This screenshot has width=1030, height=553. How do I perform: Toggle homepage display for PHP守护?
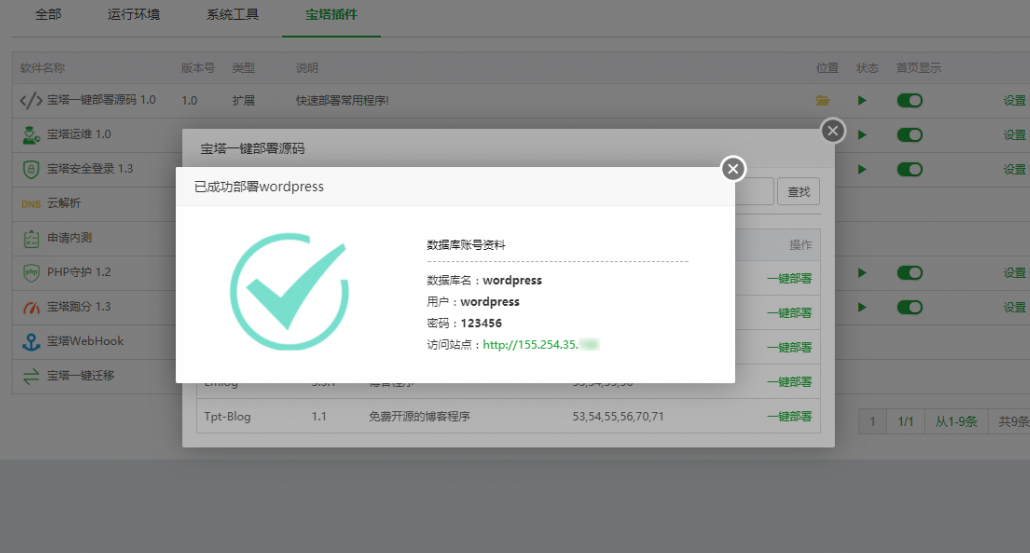(x=910, y=273)
